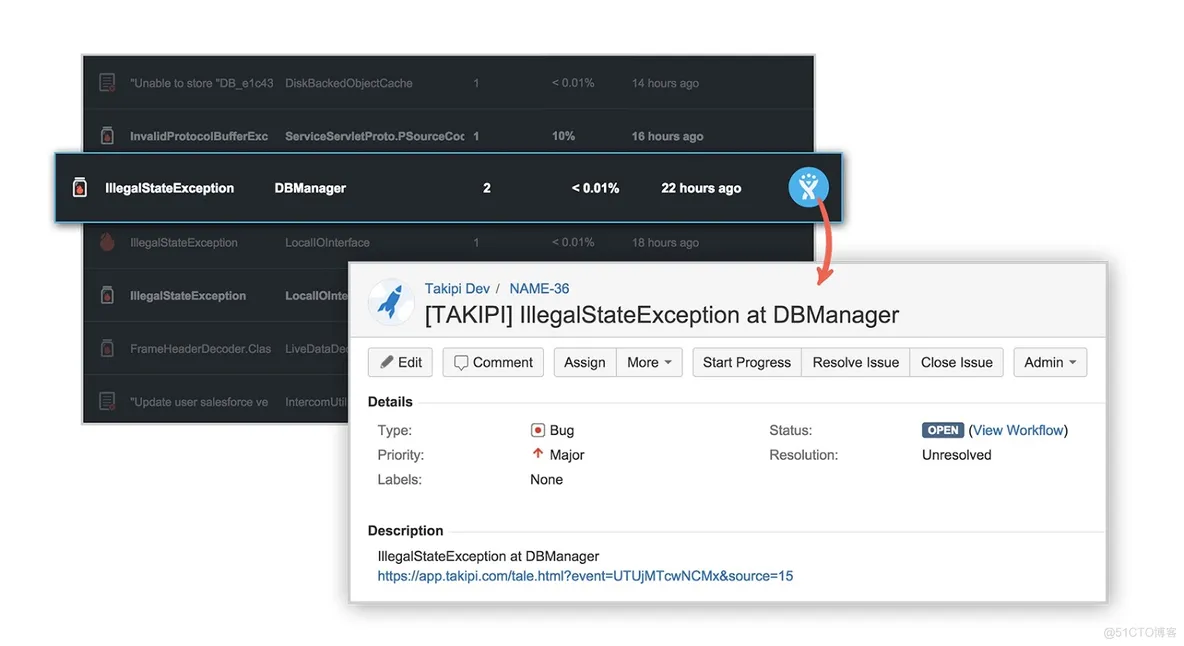Click Start Progress on the issue

click(x=747, y=362)
